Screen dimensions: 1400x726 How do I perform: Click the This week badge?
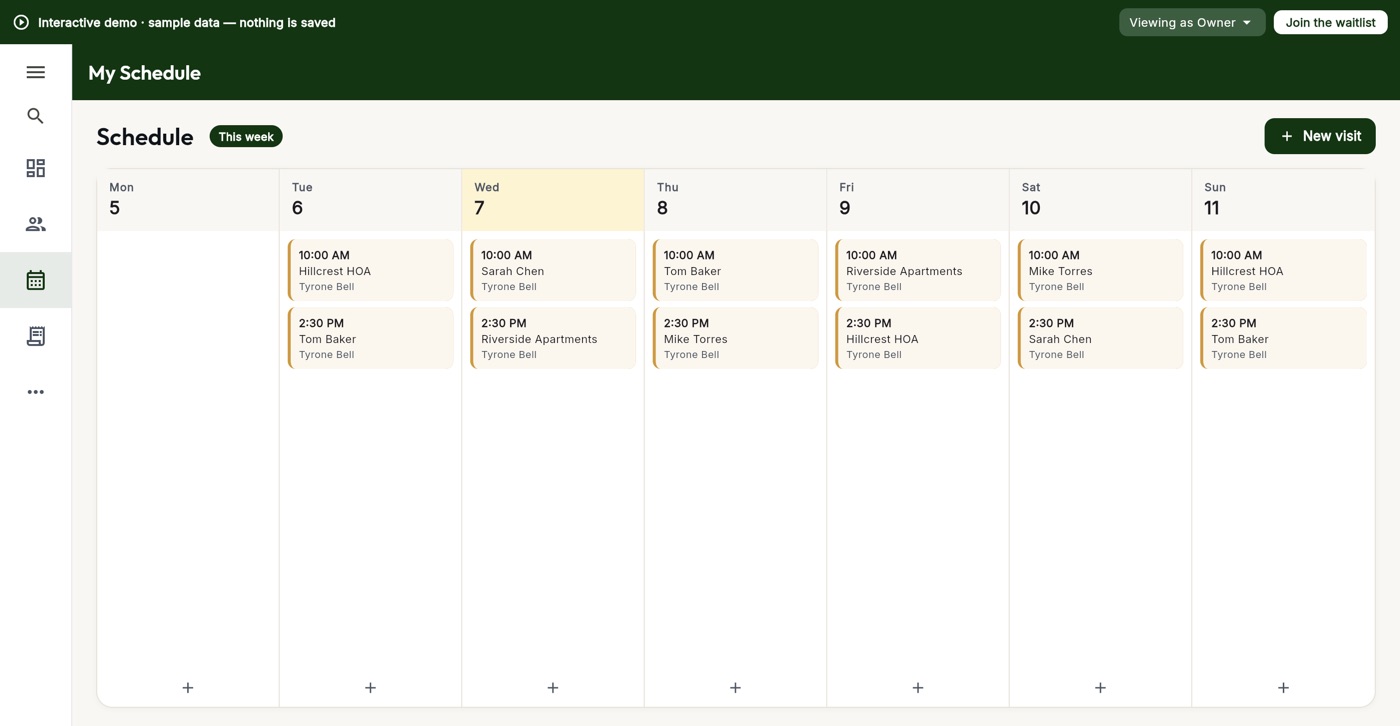point(246,136)
